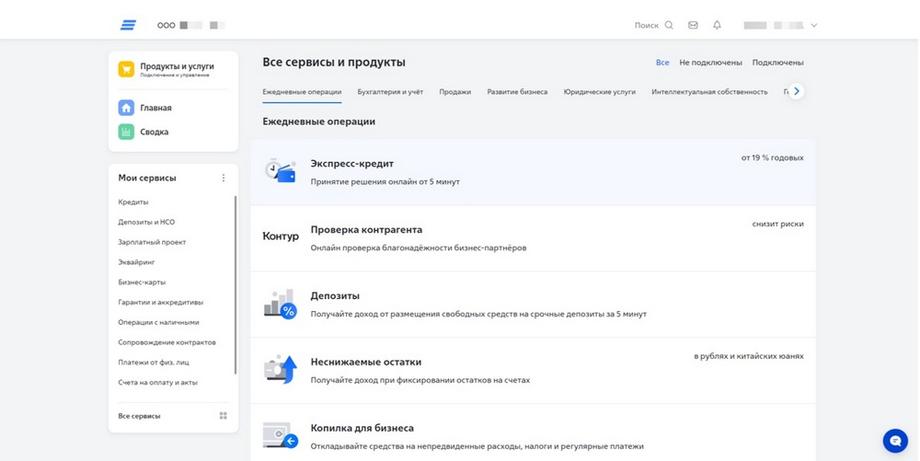The width and height of the screenshot is (920, 461).
Task: Click 'Онлайн проверка благонадёжности бизнес-партнёров' text
Action: tap(418, 248)
